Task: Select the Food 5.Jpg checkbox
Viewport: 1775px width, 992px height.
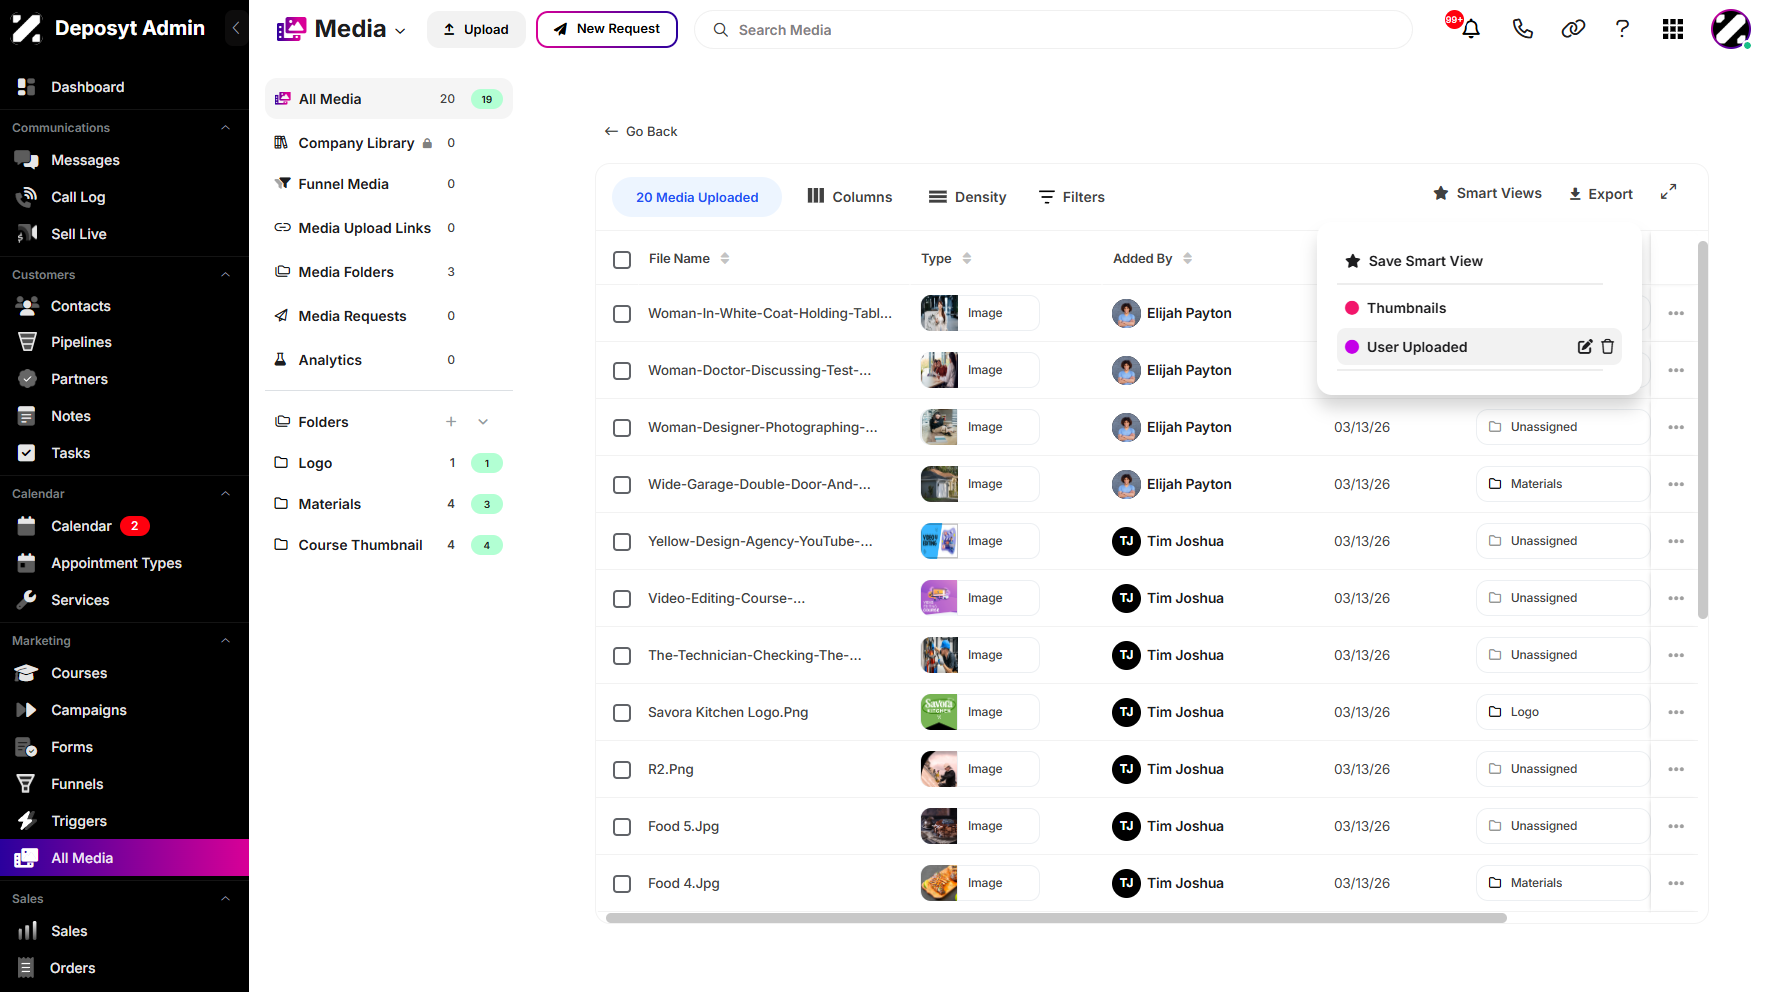Action: coord(622,827)
